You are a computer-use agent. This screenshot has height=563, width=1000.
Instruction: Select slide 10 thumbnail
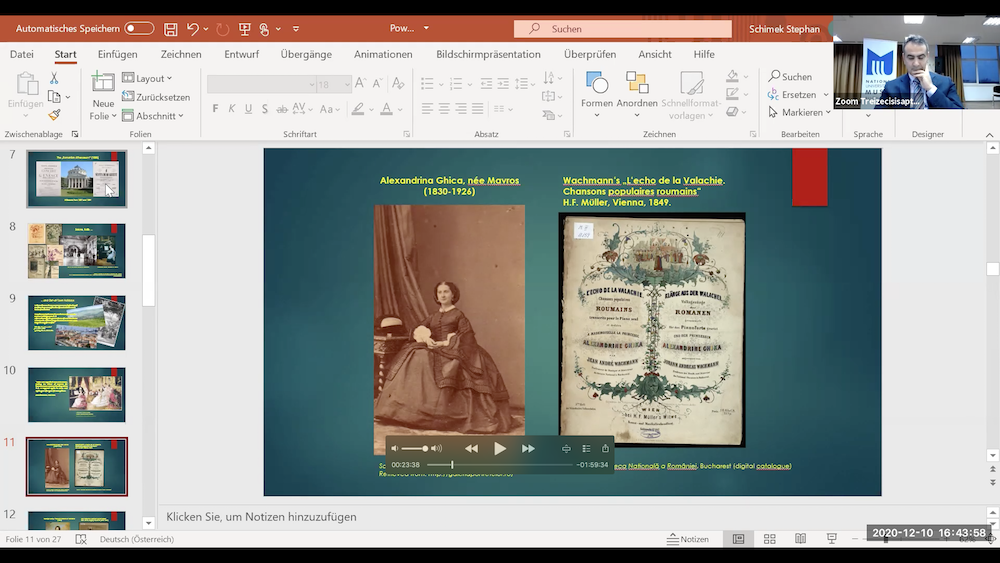tap(77, 395)
